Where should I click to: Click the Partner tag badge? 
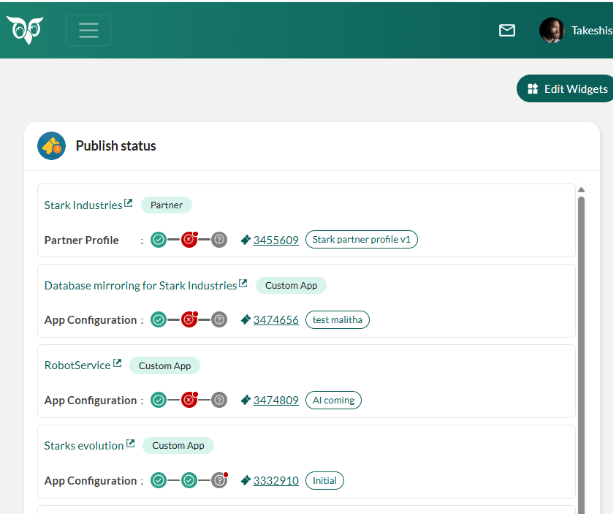pyautogui.click(x=166, y=205)
